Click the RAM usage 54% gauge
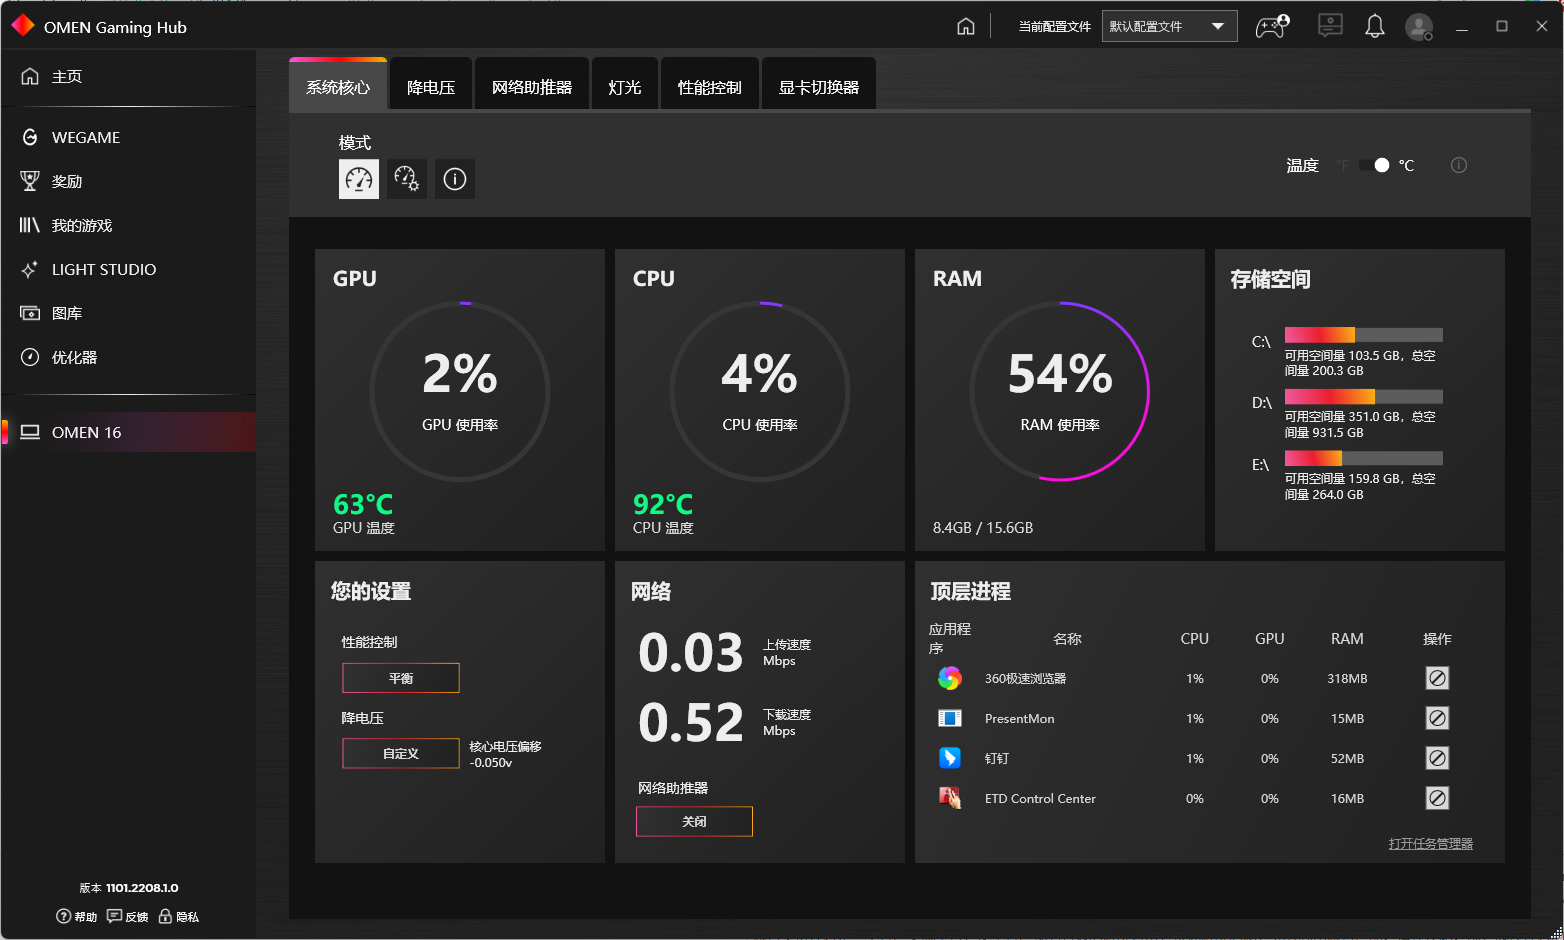Screen dimensions: 1564x940 coord(1060,391)
